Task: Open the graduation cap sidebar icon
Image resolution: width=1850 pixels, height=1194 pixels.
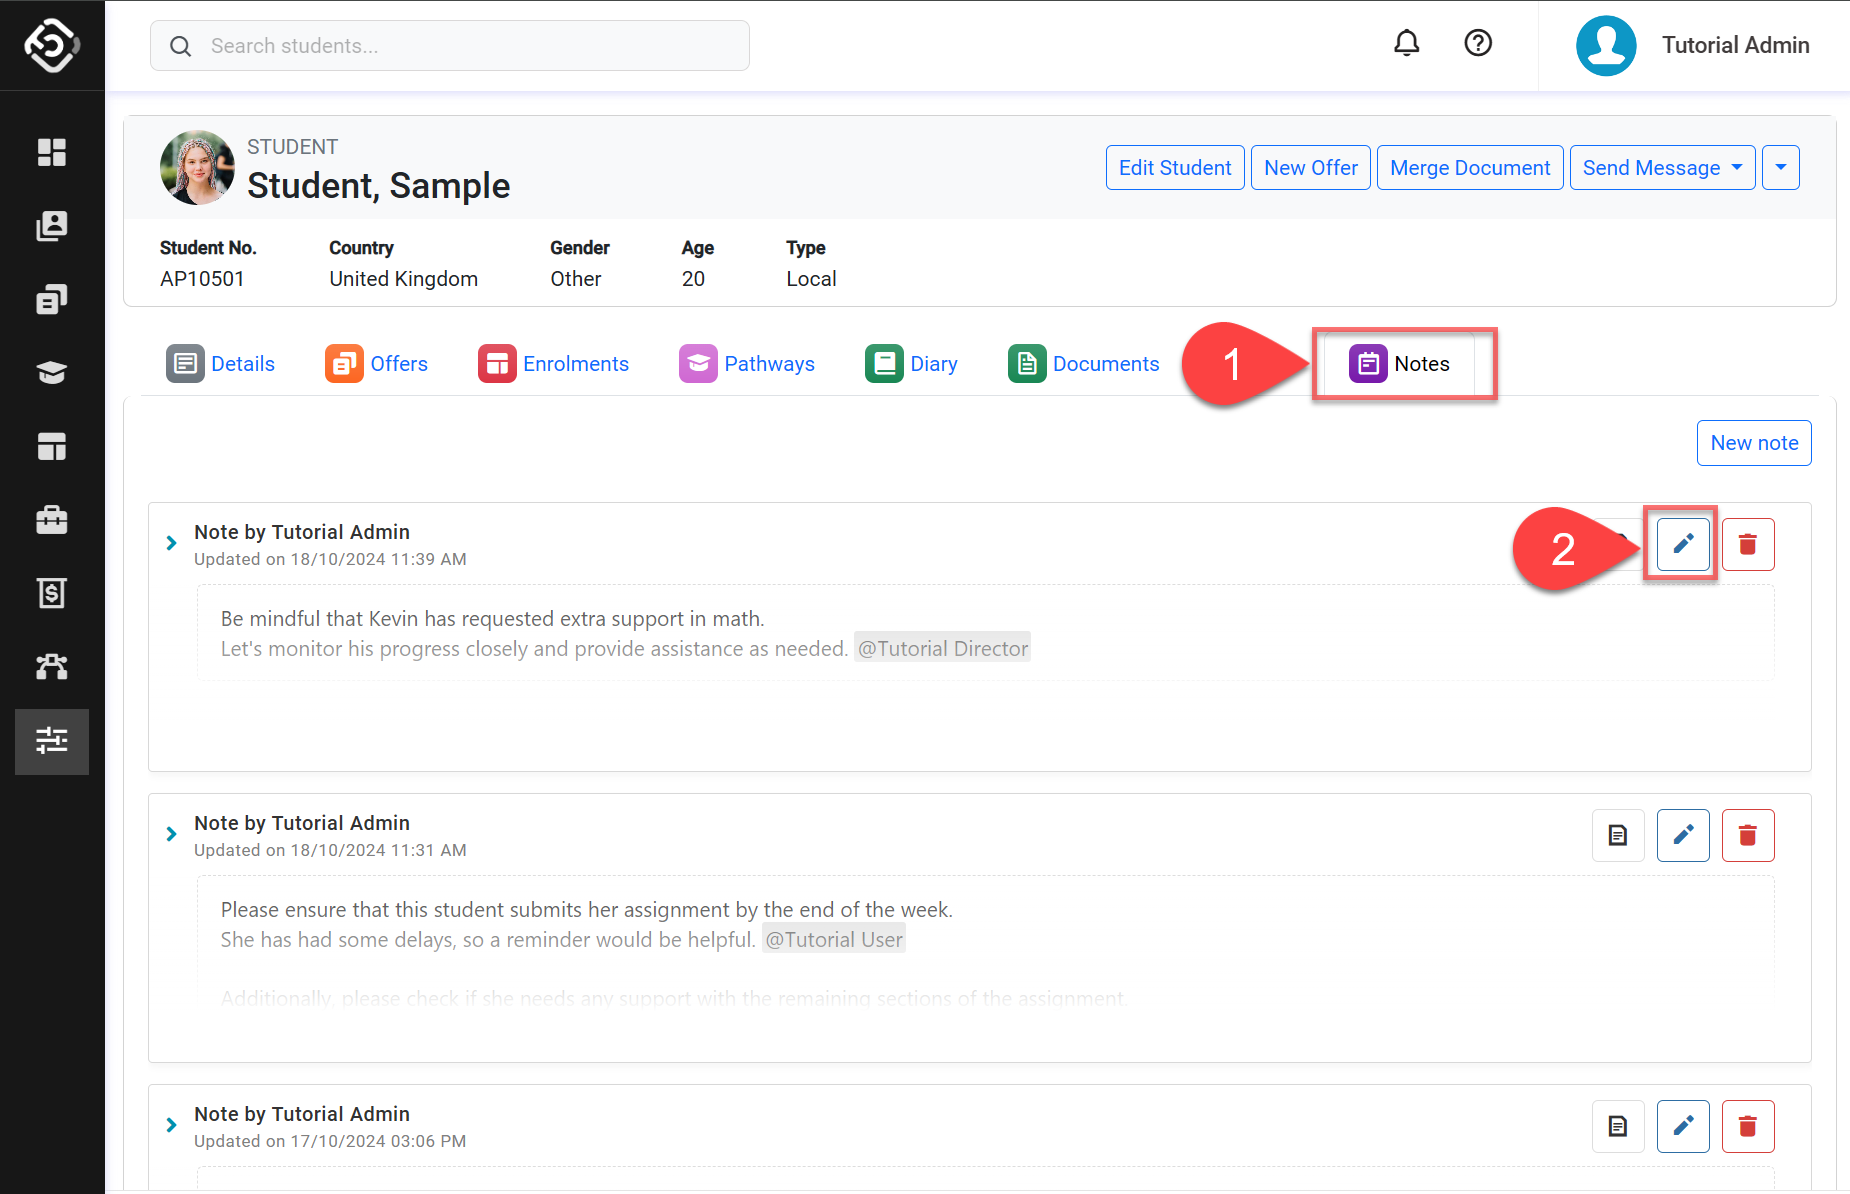Action: click(x=52, y=373)
